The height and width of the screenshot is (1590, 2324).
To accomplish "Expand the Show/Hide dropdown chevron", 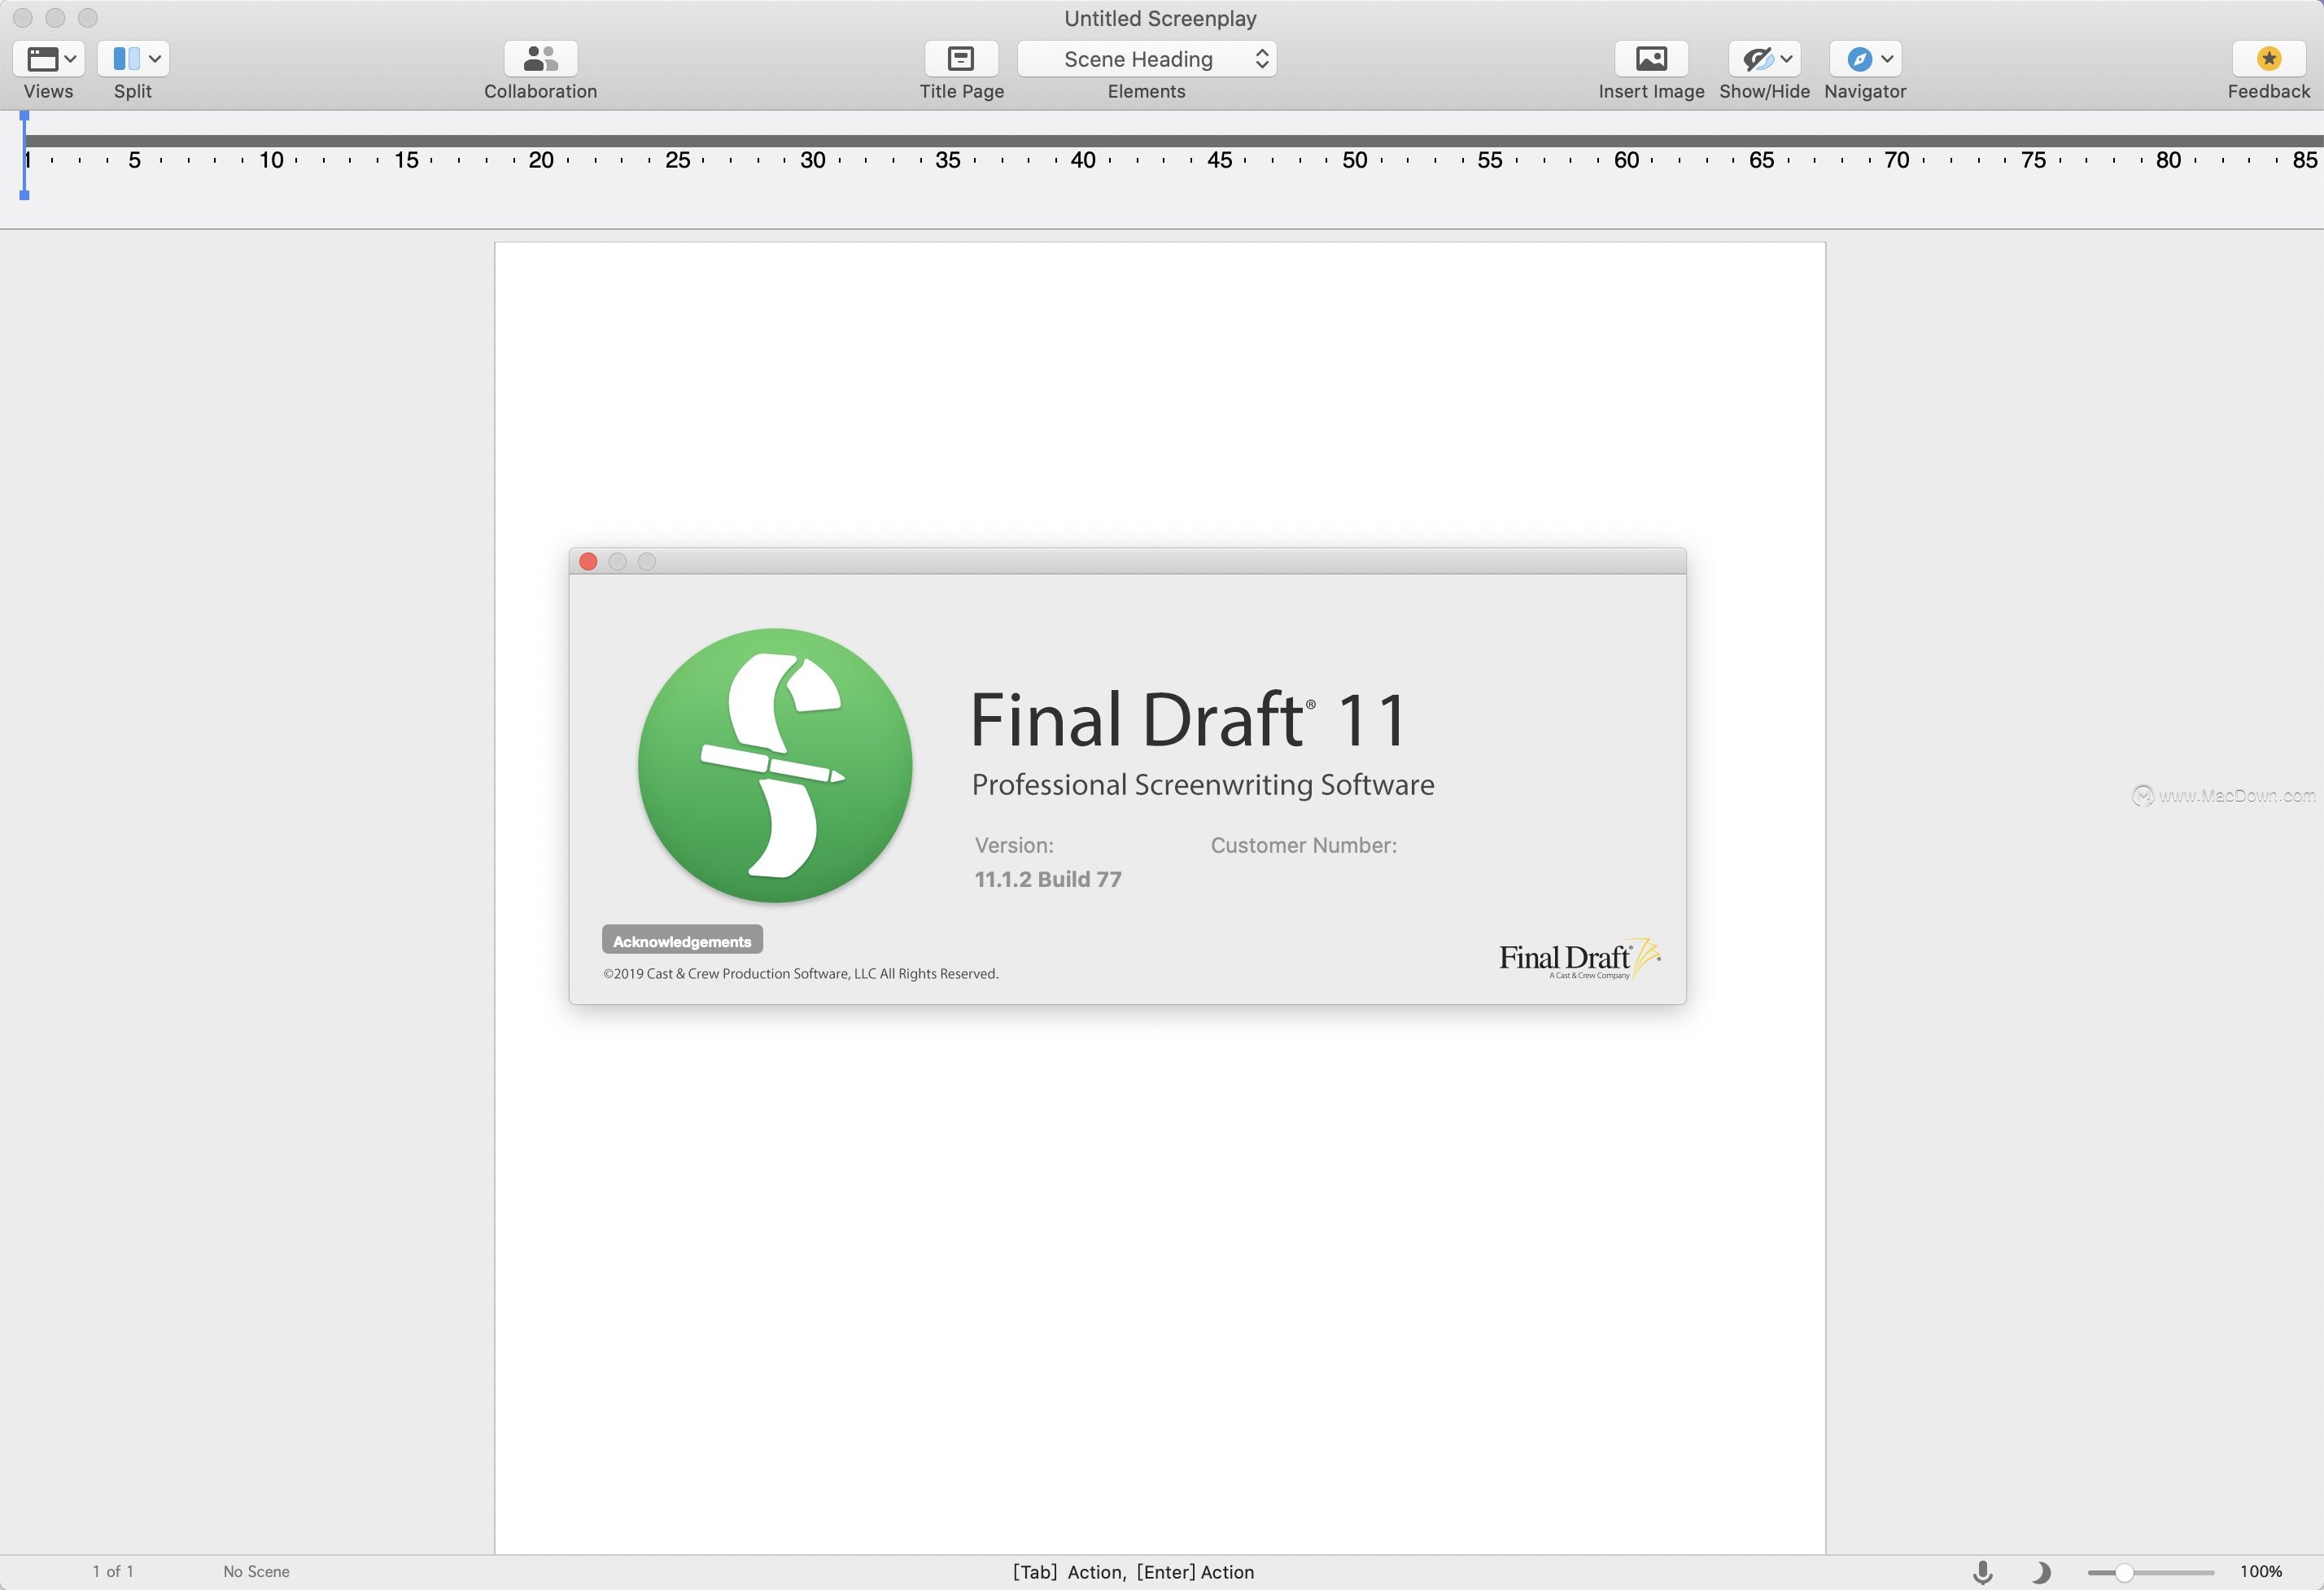I will click(x=1786, y=59).
